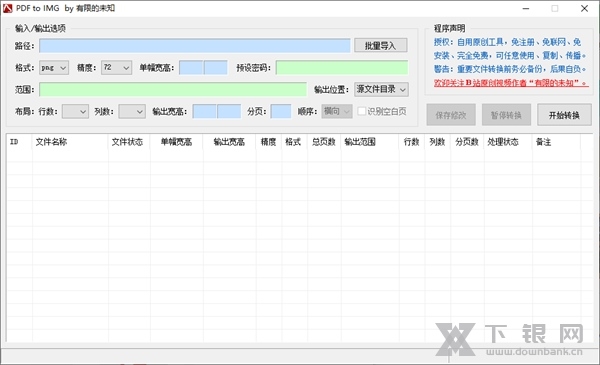Click the 总页数 column header
The width and height of the screenshot is (600, 365).
(324, 142)
